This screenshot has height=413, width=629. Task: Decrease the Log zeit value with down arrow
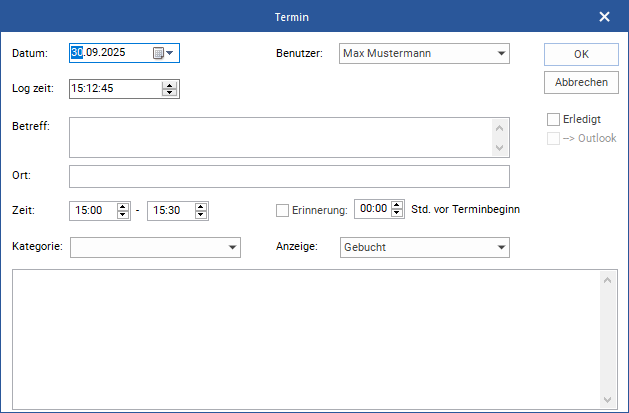[x=170, y=92]
